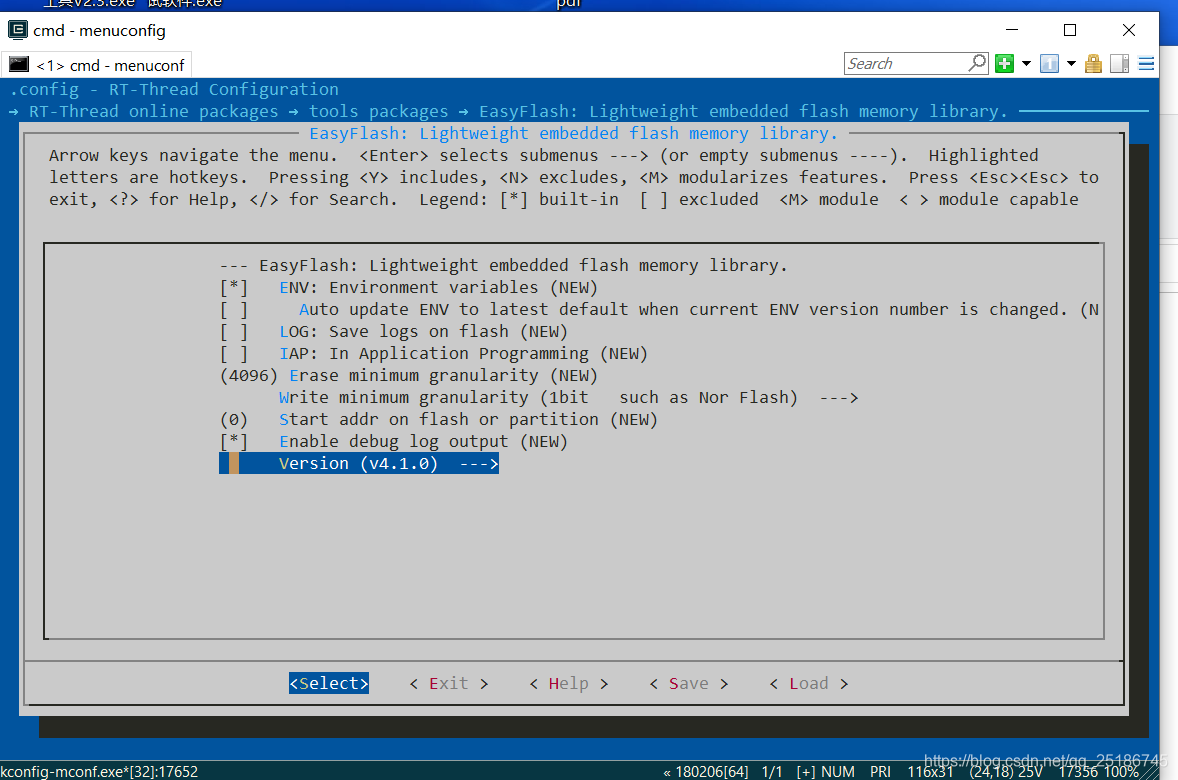Click the < Save > button
Viewport: 1178px width, 780px height.
(x=689, y=683)
